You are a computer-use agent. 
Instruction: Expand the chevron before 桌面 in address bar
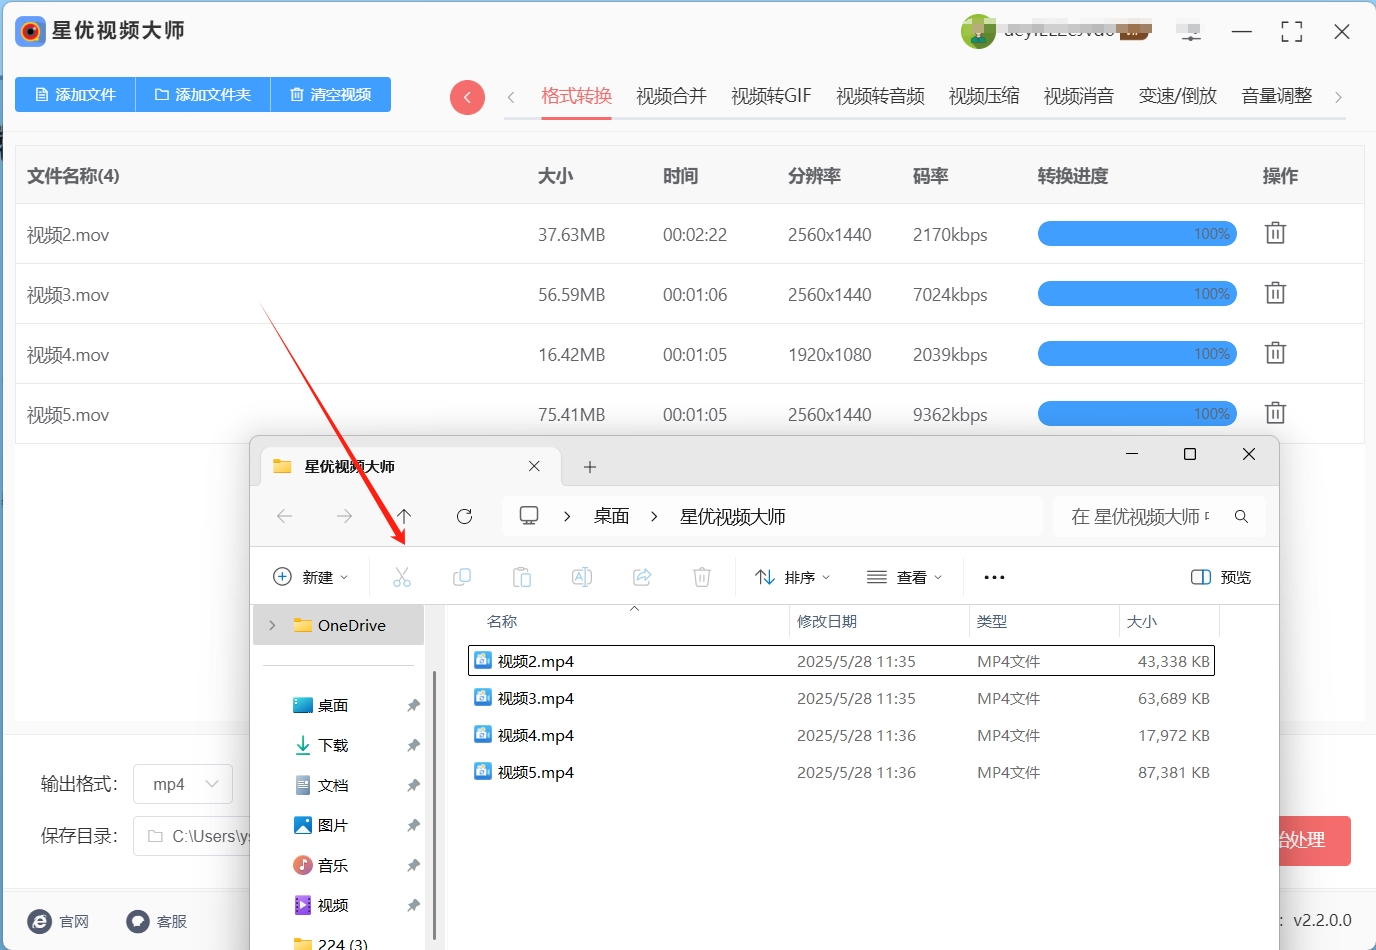(567, 516)
